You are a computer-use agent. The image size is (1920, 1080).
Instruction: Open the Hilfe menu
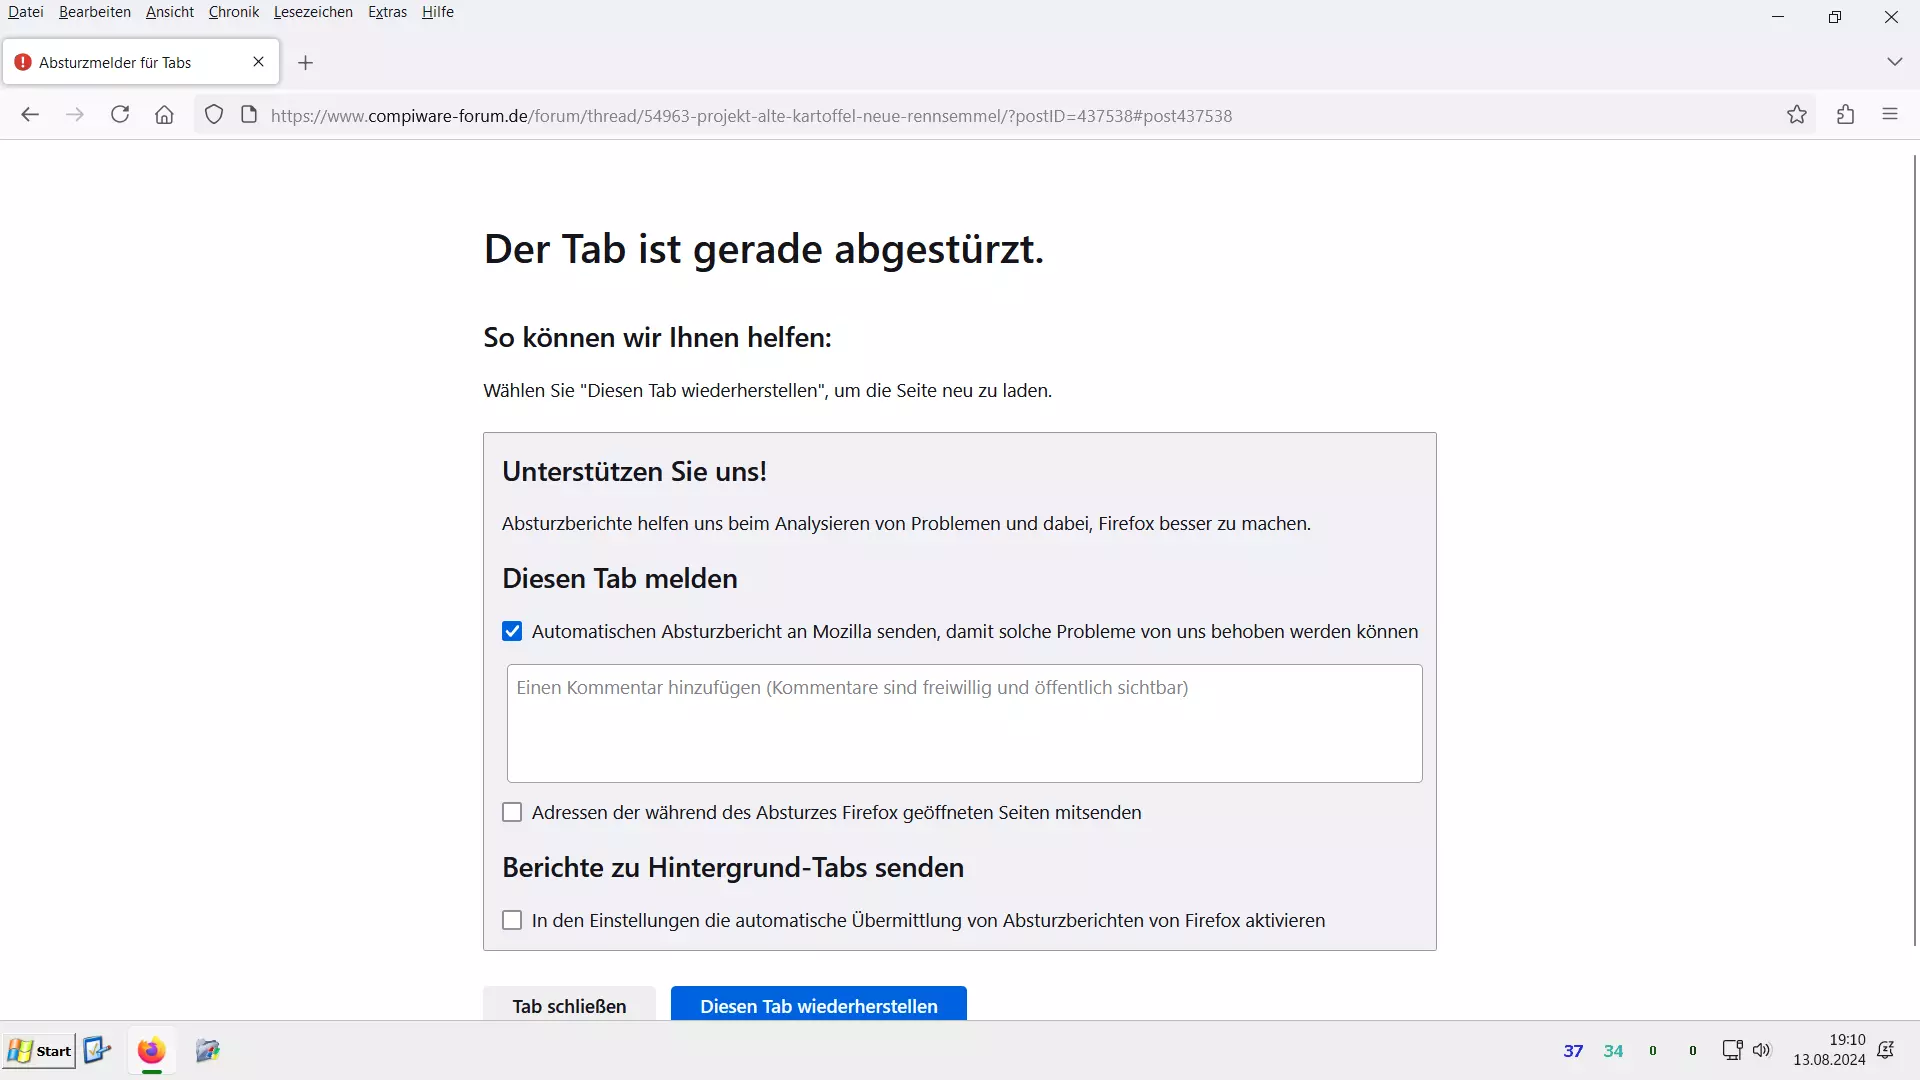point(438,12)
